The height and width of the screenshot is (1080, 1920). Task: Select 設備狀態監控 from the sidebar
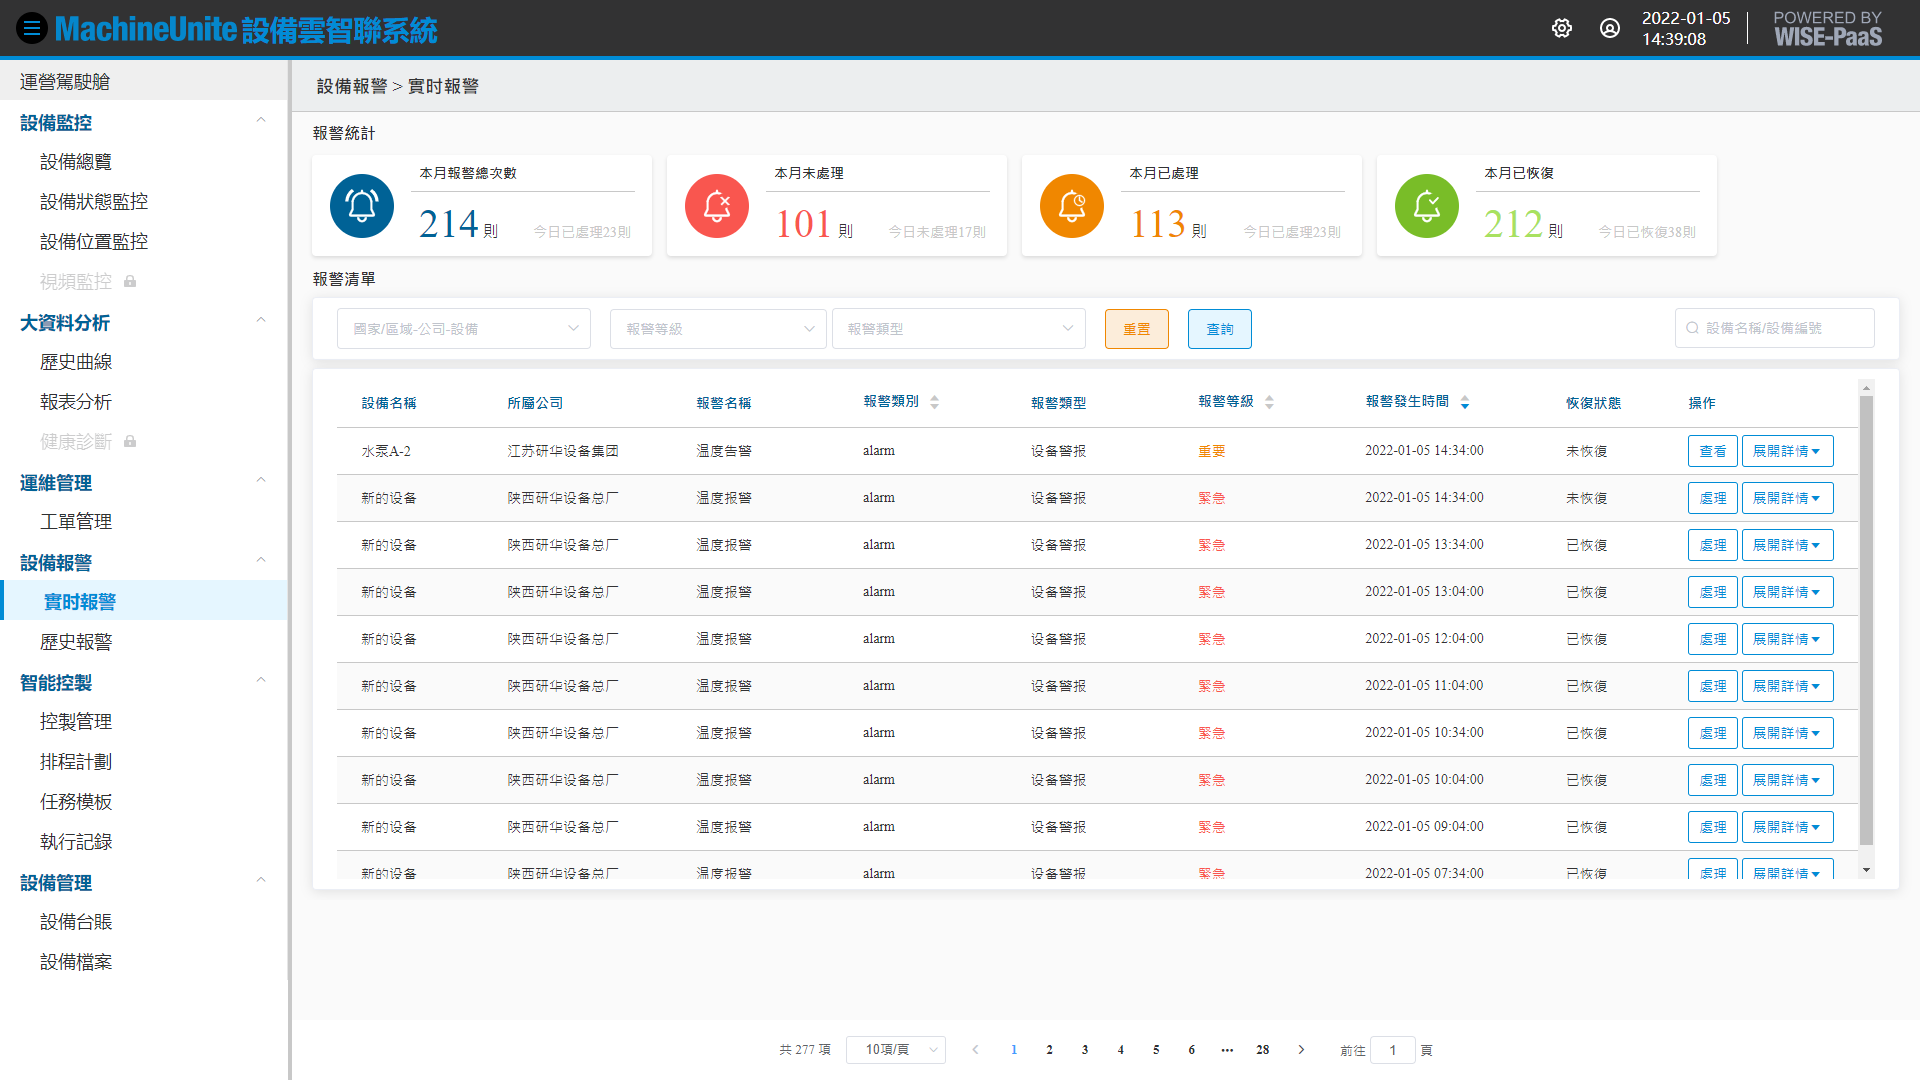[x=94, y=202]
